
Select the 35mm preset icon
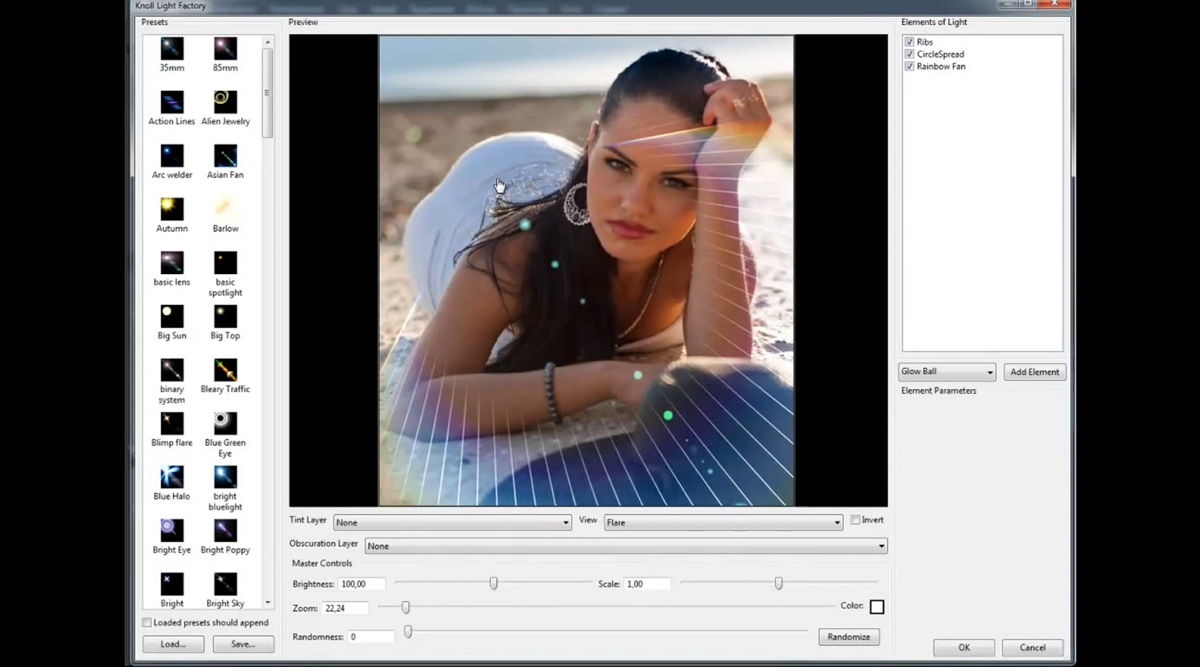coord(172,48)
